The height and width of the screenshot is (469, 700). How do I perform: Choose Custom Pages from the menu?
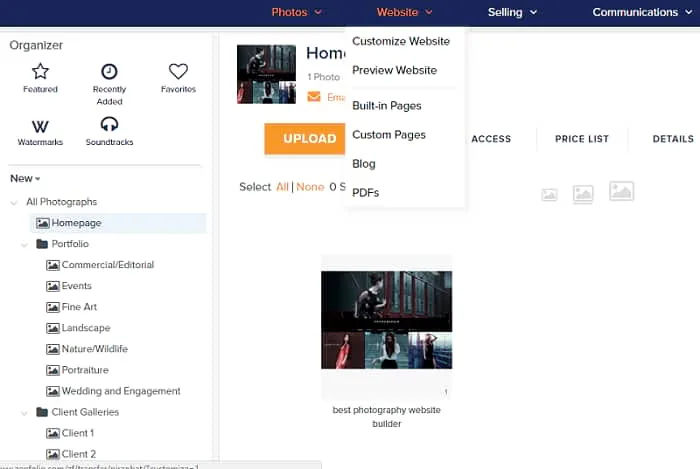(x=389, y=135)
